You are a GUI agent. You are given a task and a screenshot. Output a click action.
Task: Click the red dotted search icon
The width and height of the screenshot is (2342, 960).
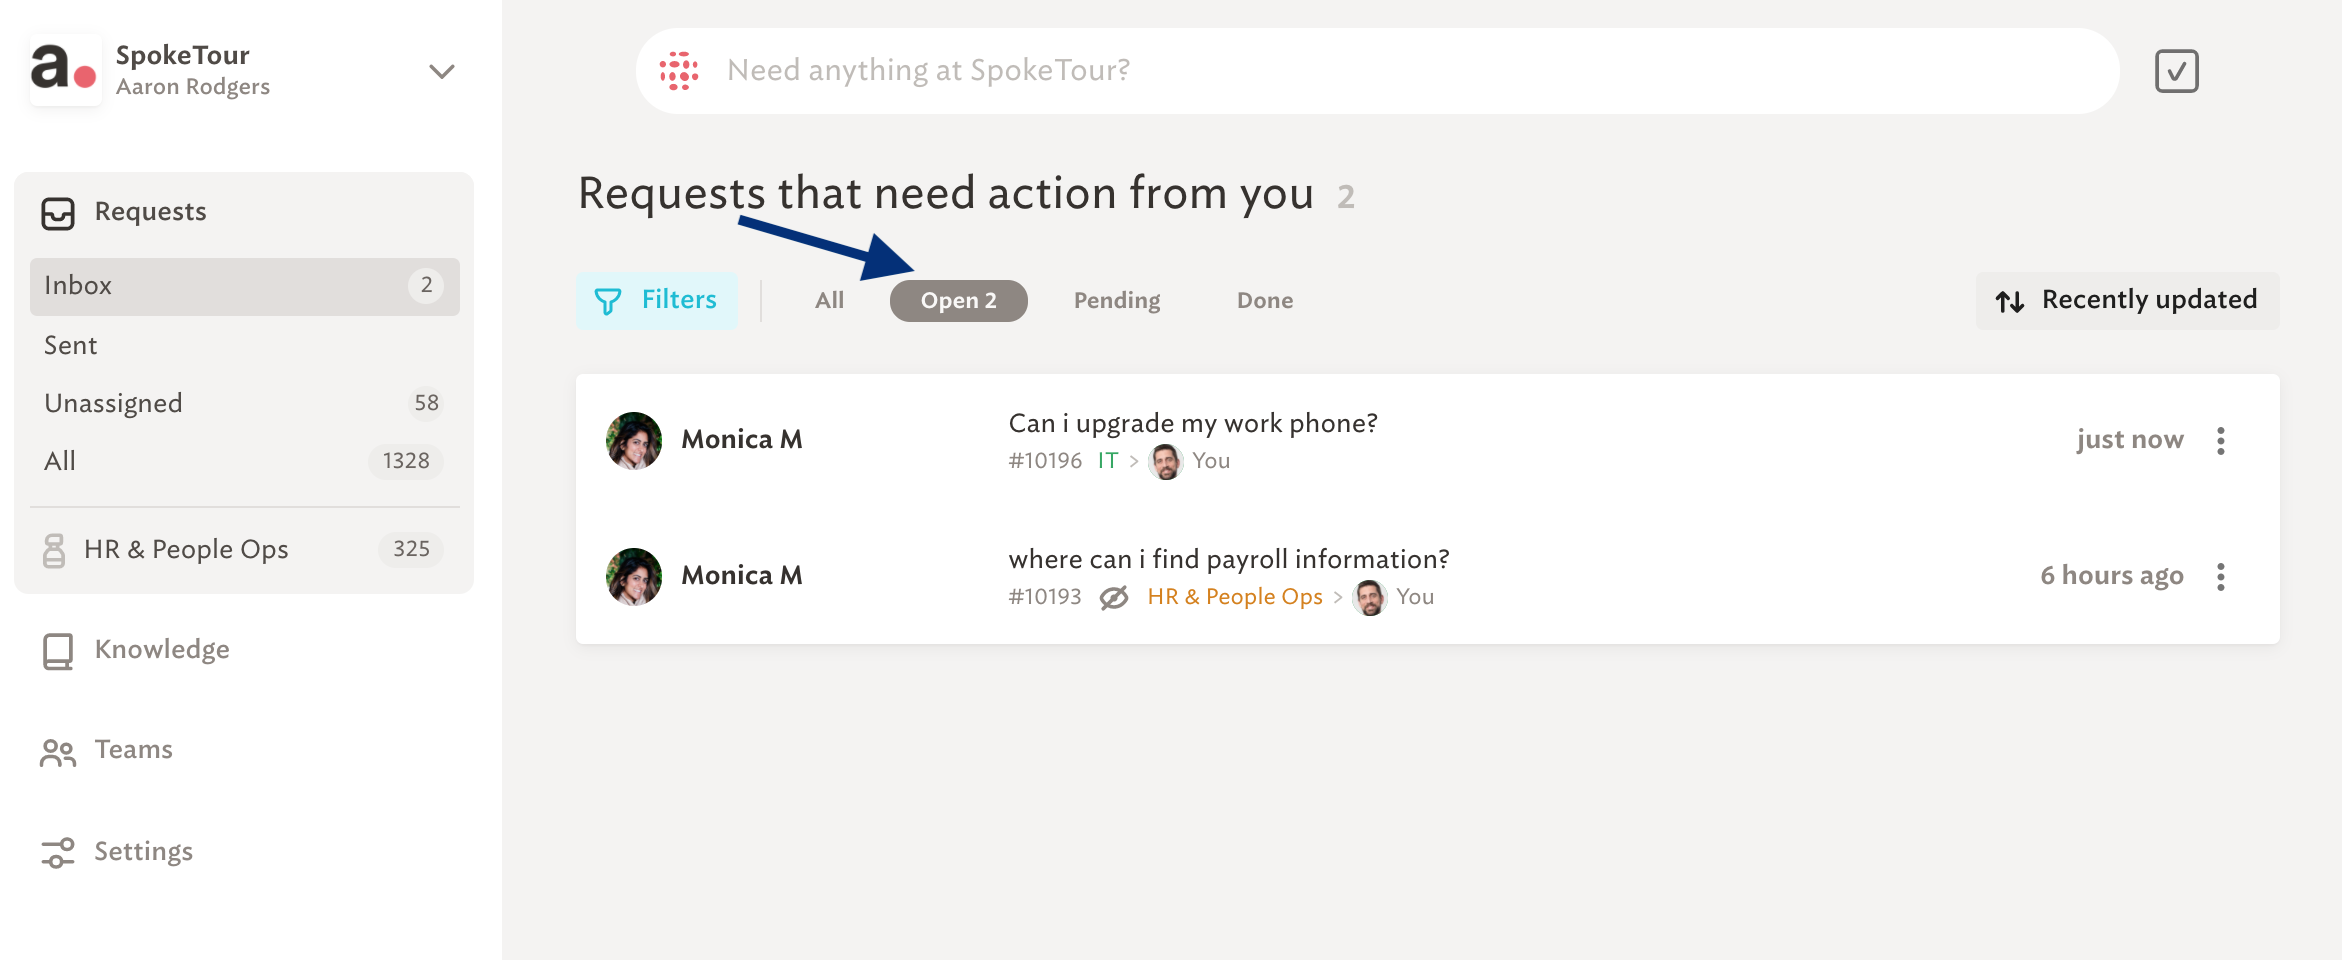[679, 71]
